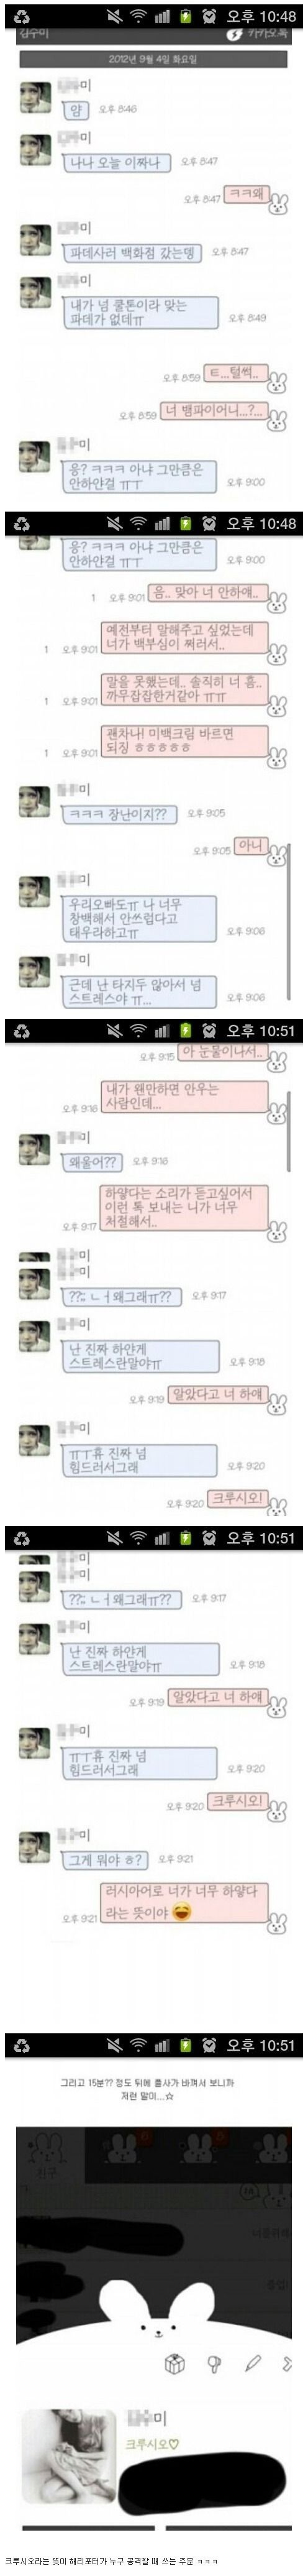Tap the bunny avatar next to ㅋㅋ왜 bubble

pyautogui.click(x=278, y=204)
